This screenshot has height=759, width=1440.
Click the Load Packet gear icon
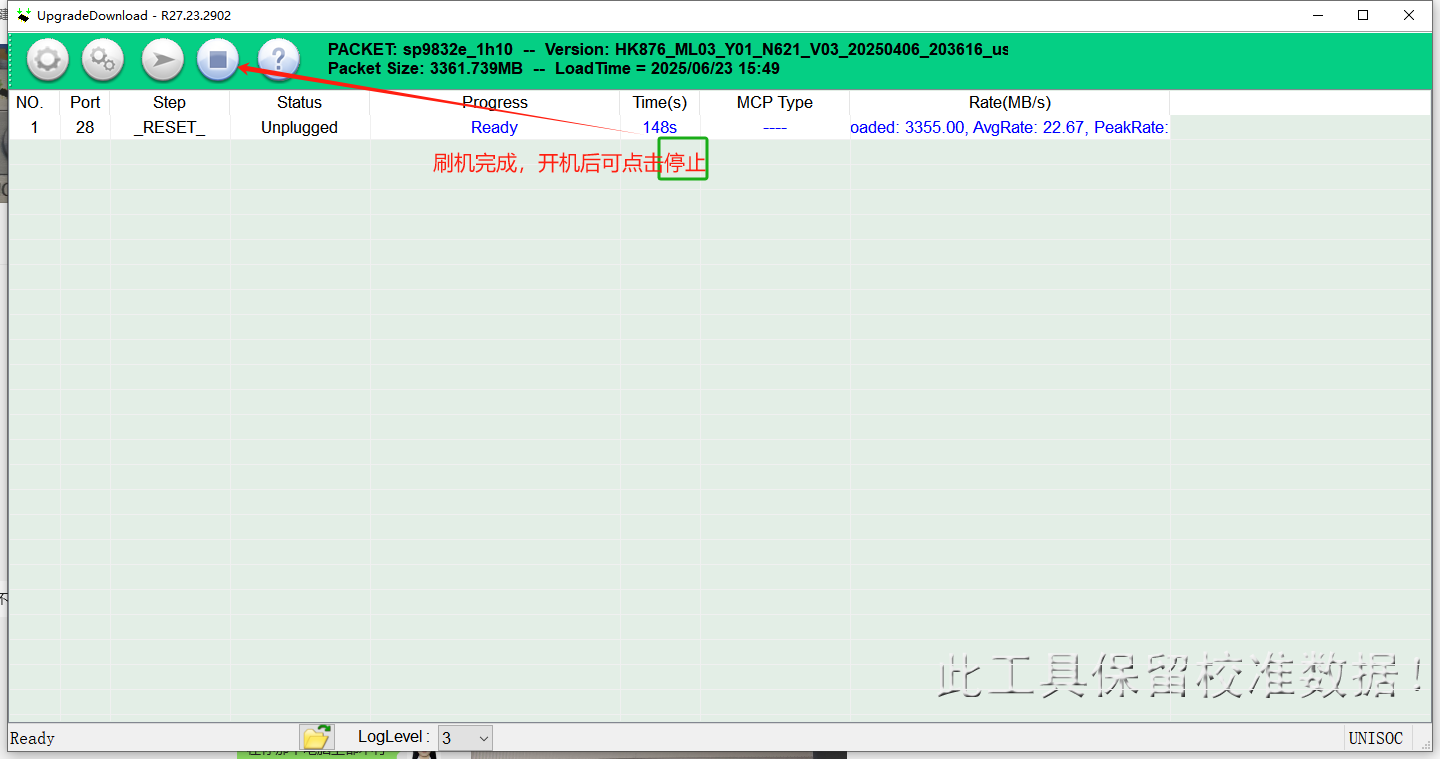click(47, 61)
